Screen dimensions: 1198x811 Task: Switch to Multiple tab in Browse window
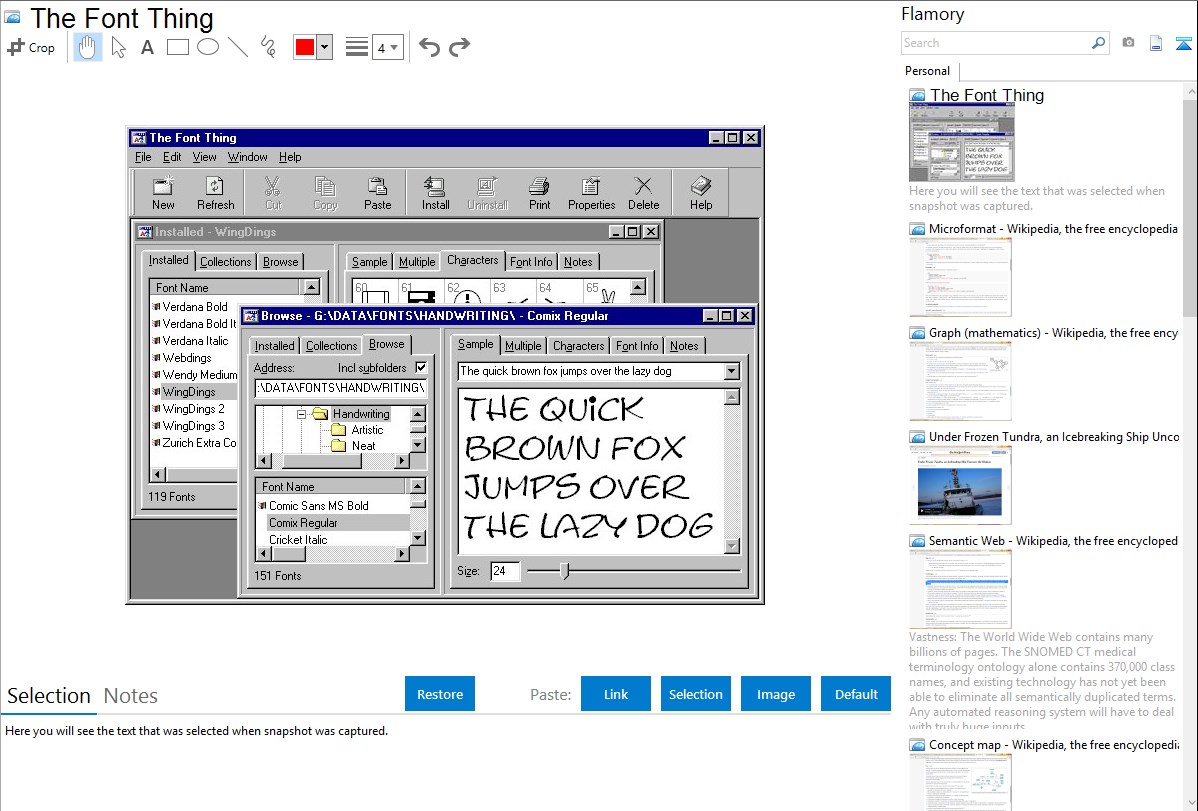click(523, 345)
